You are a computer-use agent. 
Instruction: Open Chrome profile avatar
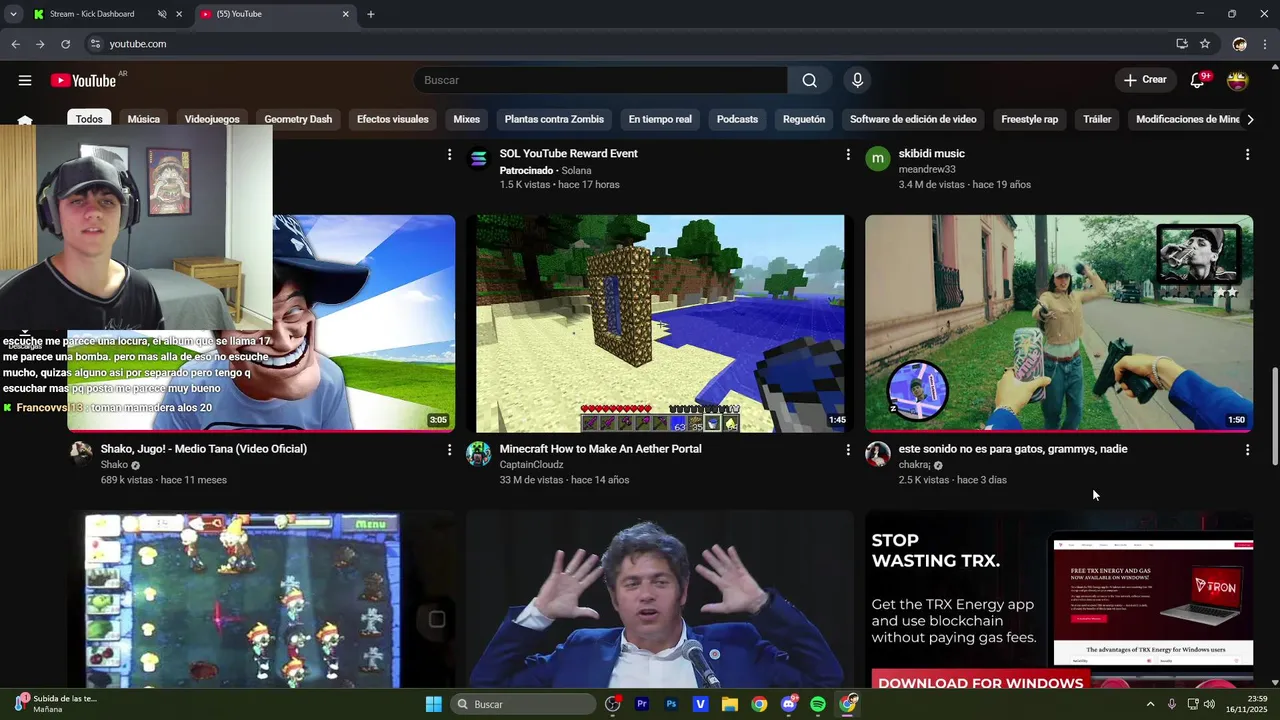1240,44
